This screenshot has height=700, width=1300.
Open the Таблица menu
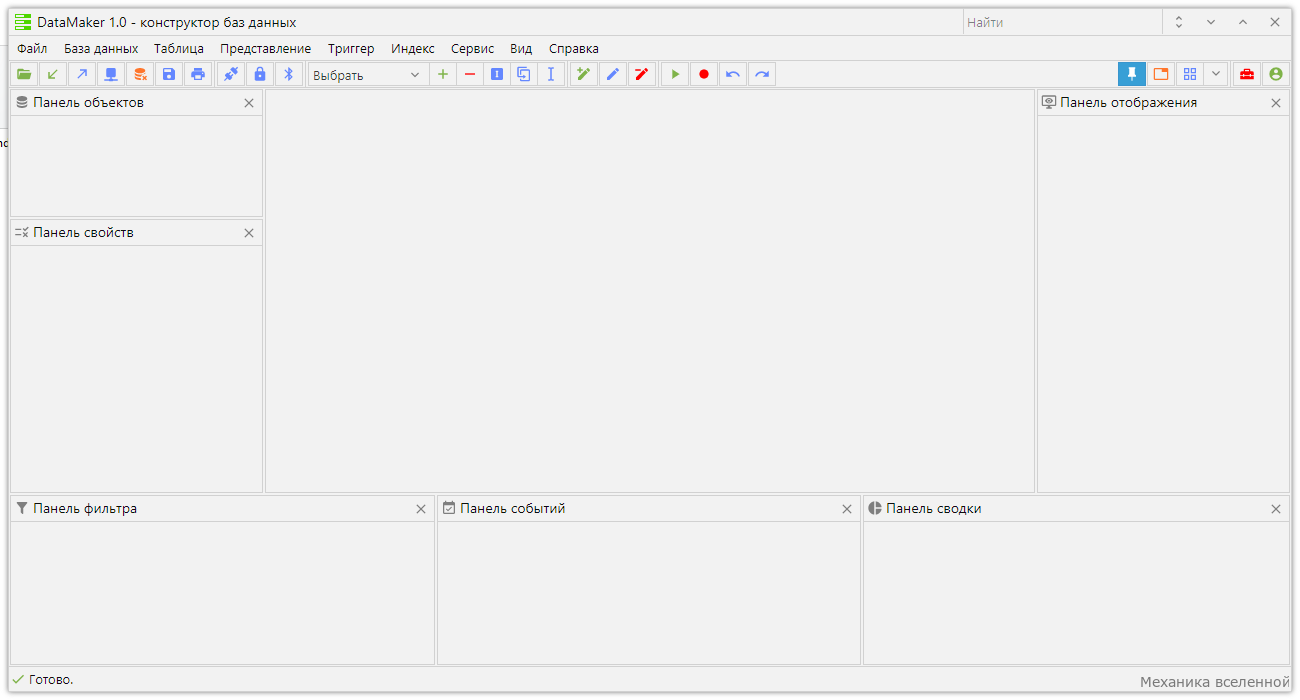(179, 48)
